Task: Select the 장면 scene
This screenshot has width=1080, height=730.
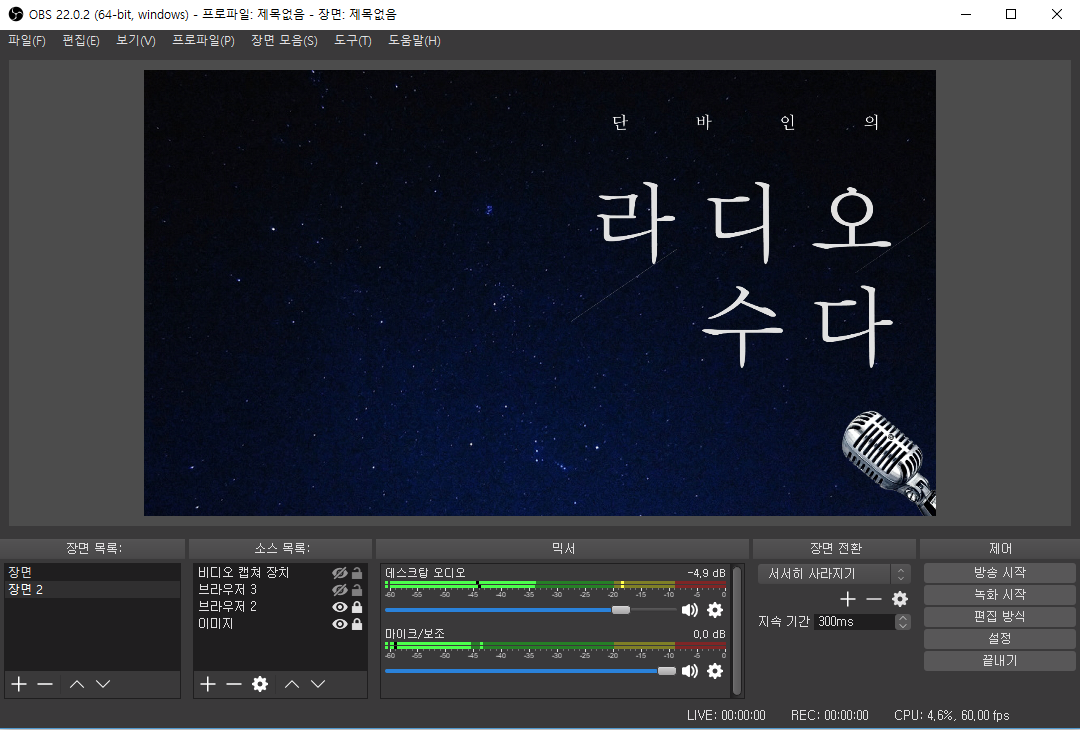Action: pyautogui.click(x=92, y=572)
